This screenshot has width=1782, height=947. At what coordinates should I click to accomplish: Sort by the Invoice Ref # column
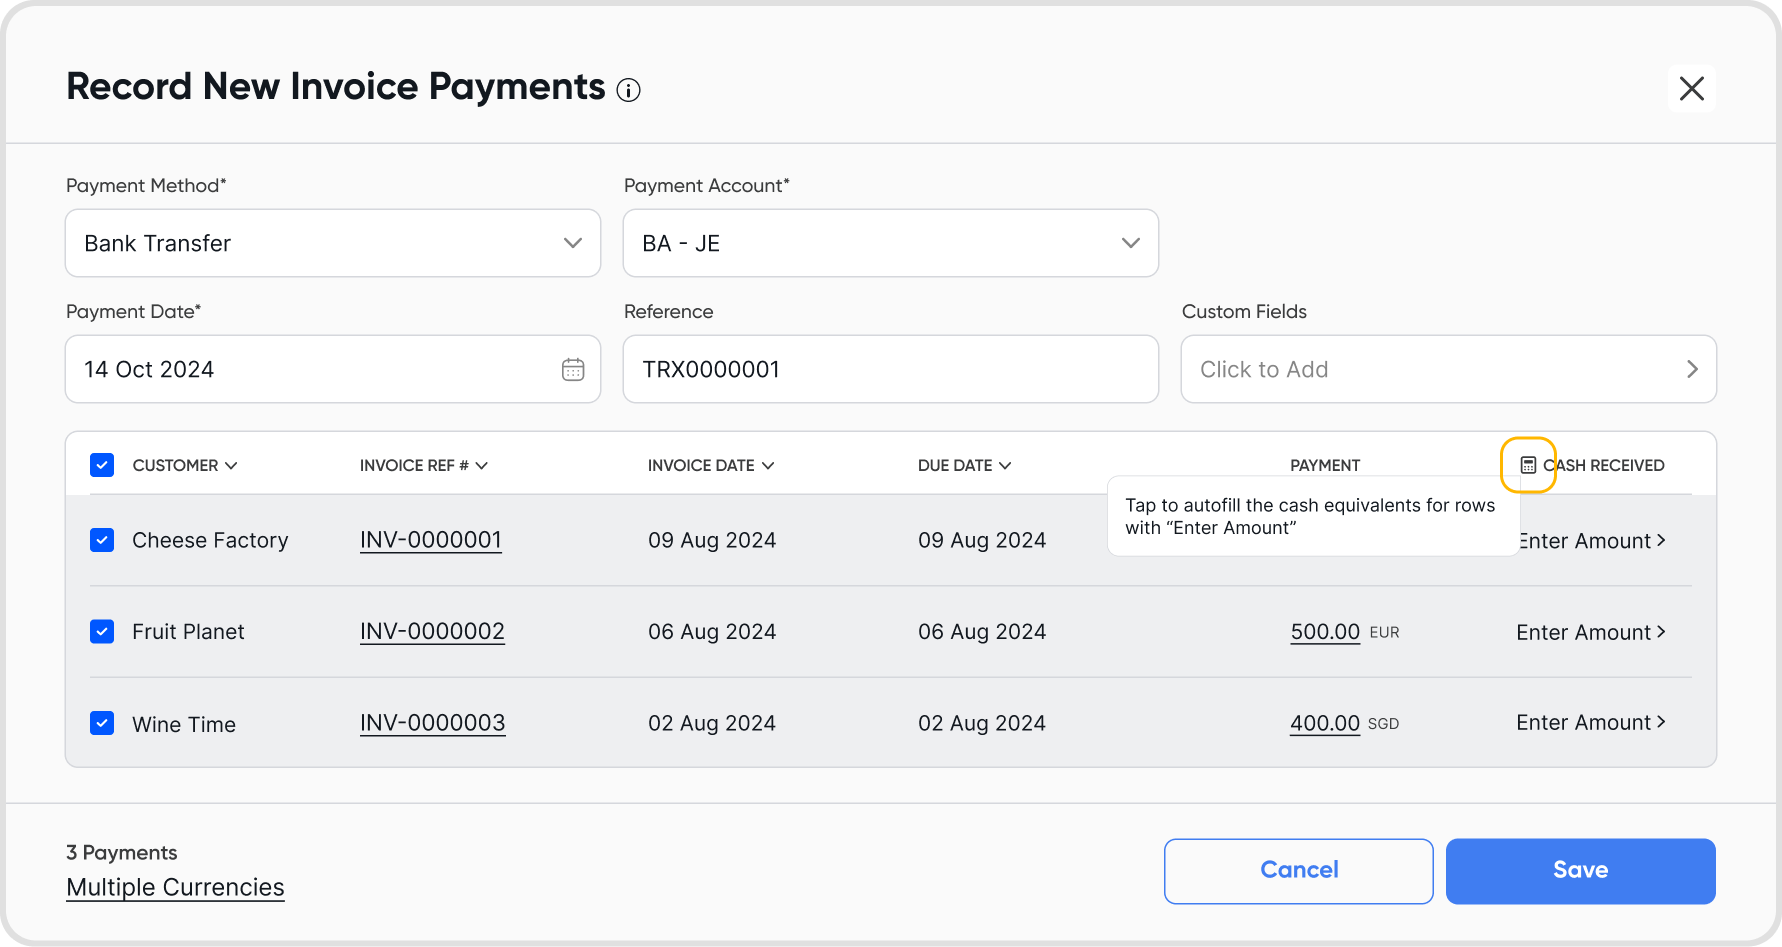(x=423, y=465)
